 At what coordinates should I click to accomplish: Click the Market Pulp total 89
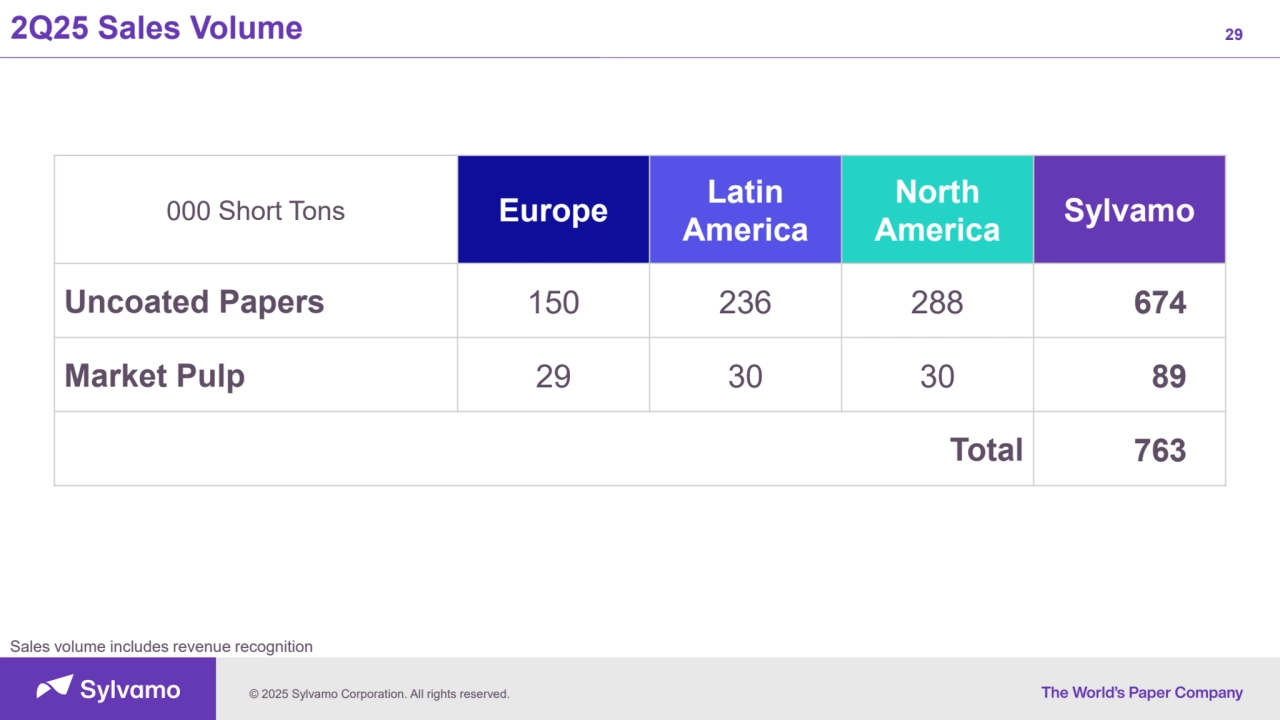[x=1169, y=376]
